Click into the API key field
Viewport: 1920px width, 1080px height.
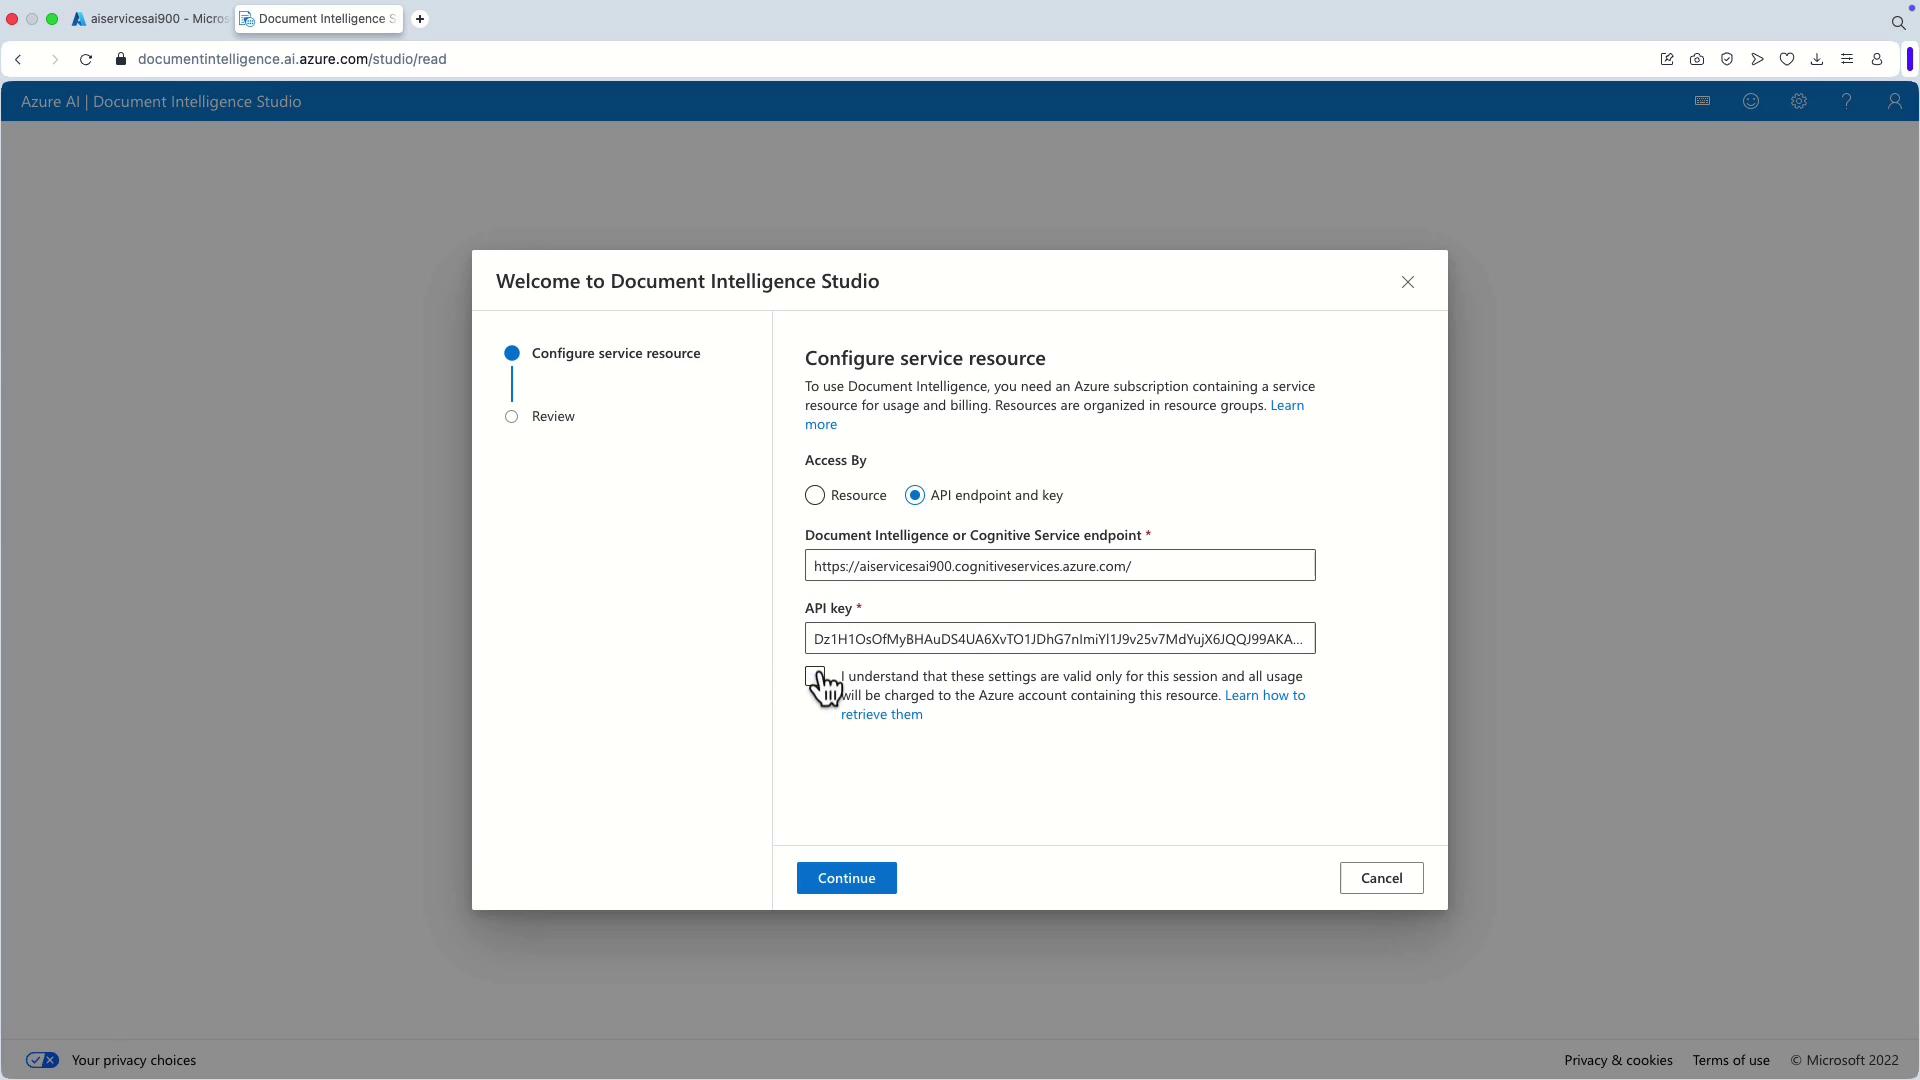(1059, 639)
